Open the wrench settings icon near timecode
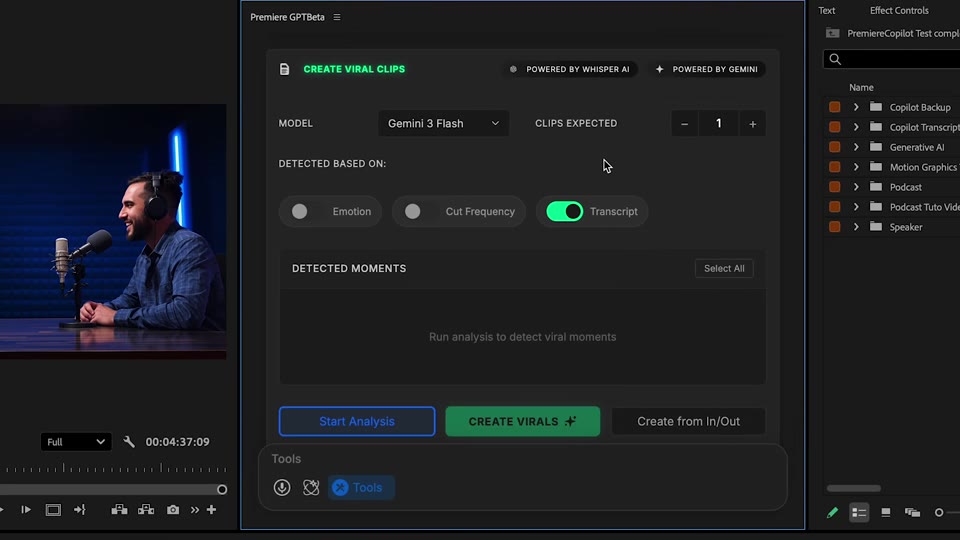 [129, 441]
